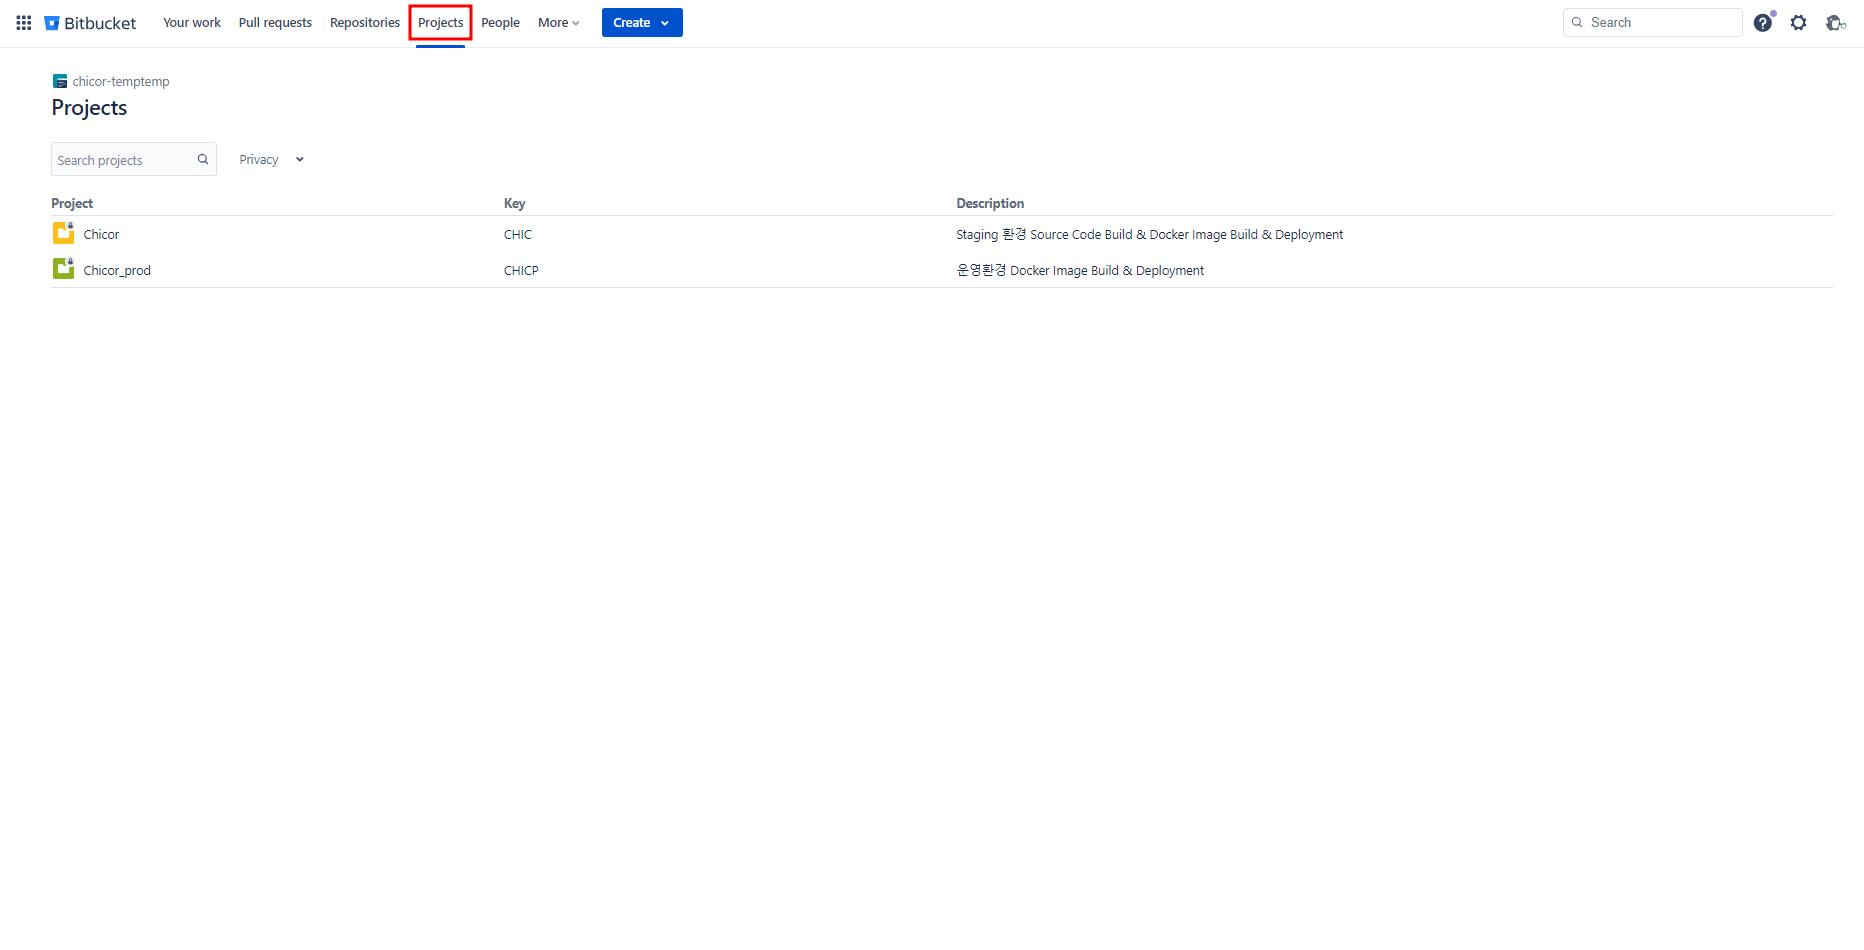The width and height of the screenshot is (1864, 950).
Task: Open the help question mark icon
Action: tap(1762, 23)
